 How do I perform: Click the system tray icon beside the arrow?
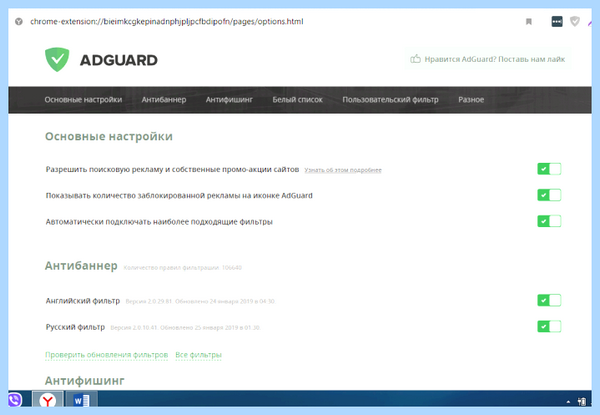(x=582, y=401)
